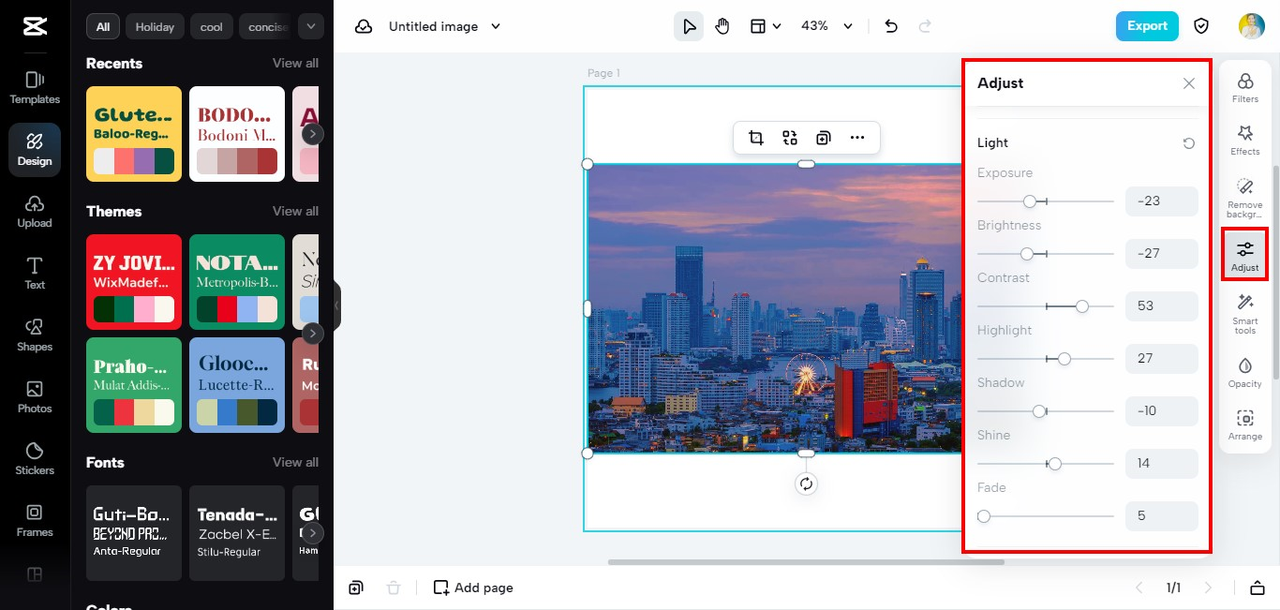Screen dimensions: 1280x610
Task: Open the Filters panel
Action: pos(1245,88)
